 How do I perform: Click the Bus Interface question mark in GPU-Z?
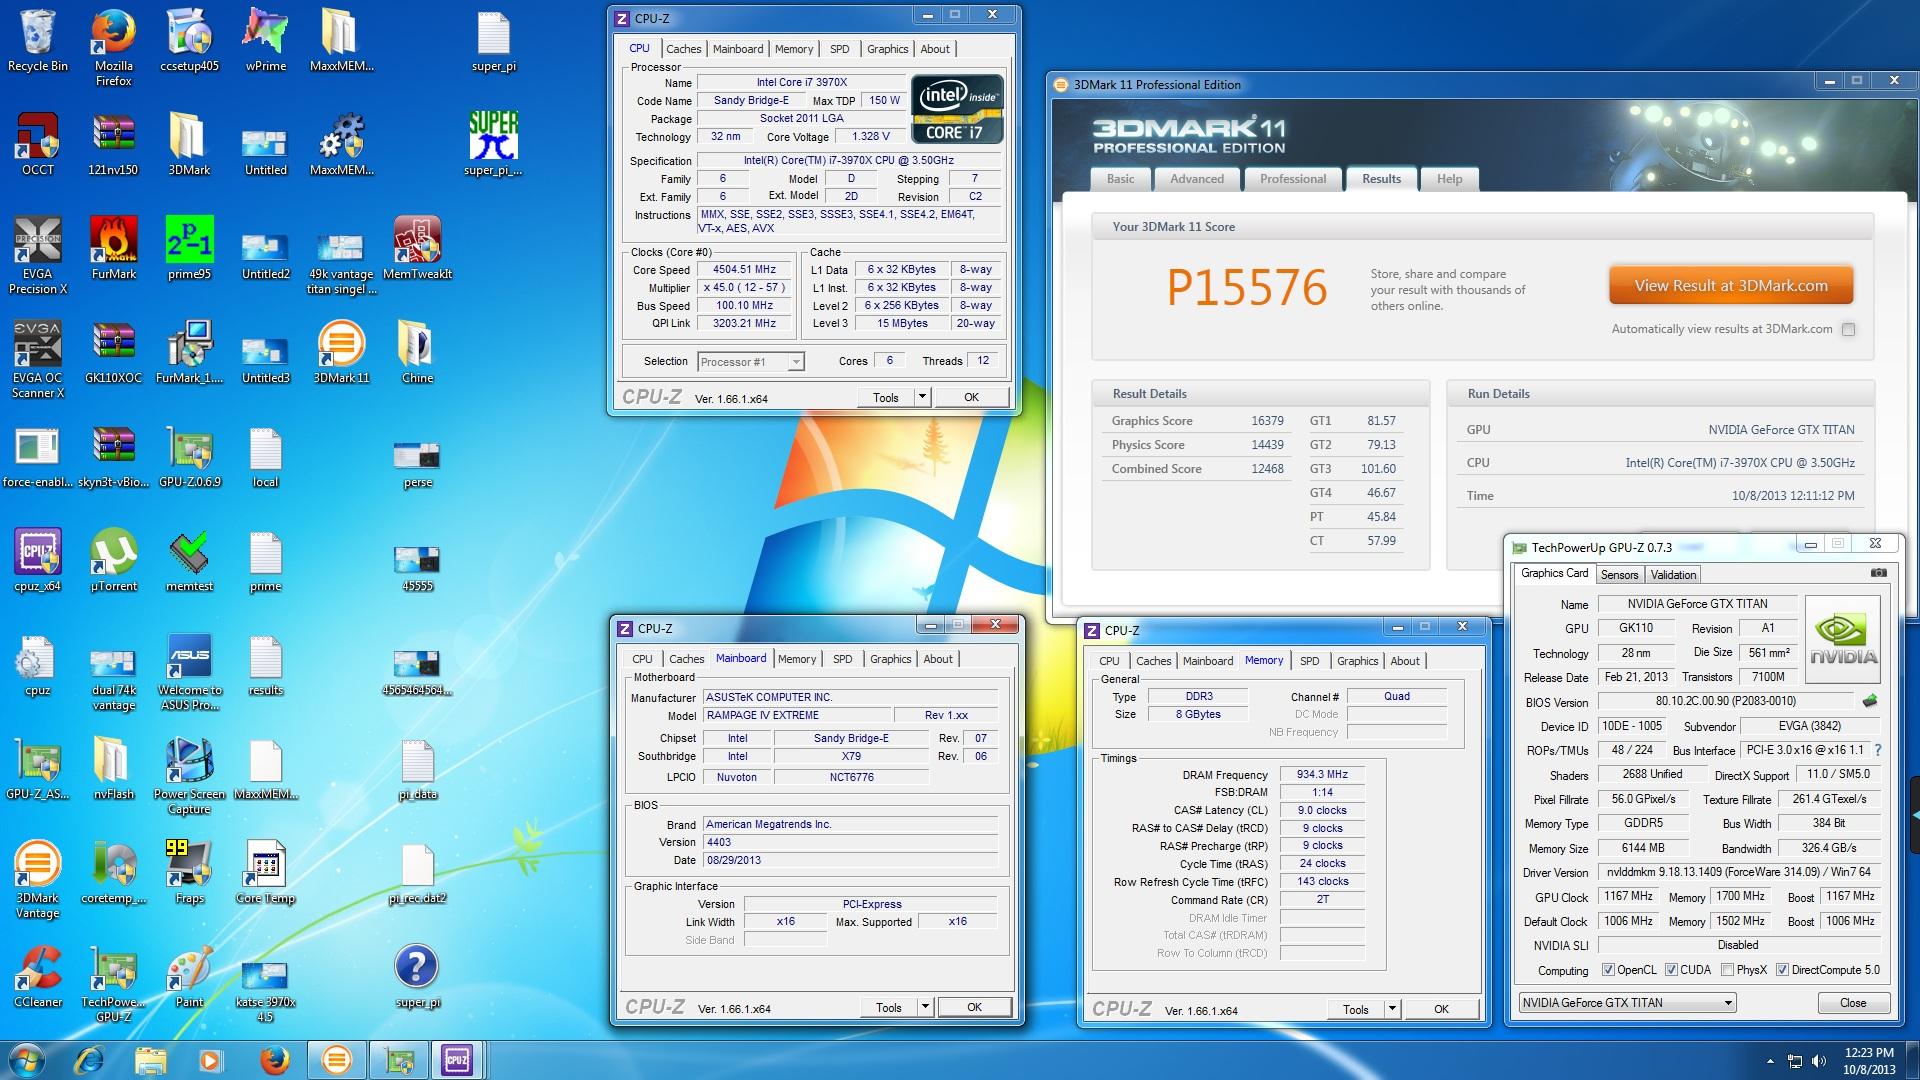click(1877, 750)
